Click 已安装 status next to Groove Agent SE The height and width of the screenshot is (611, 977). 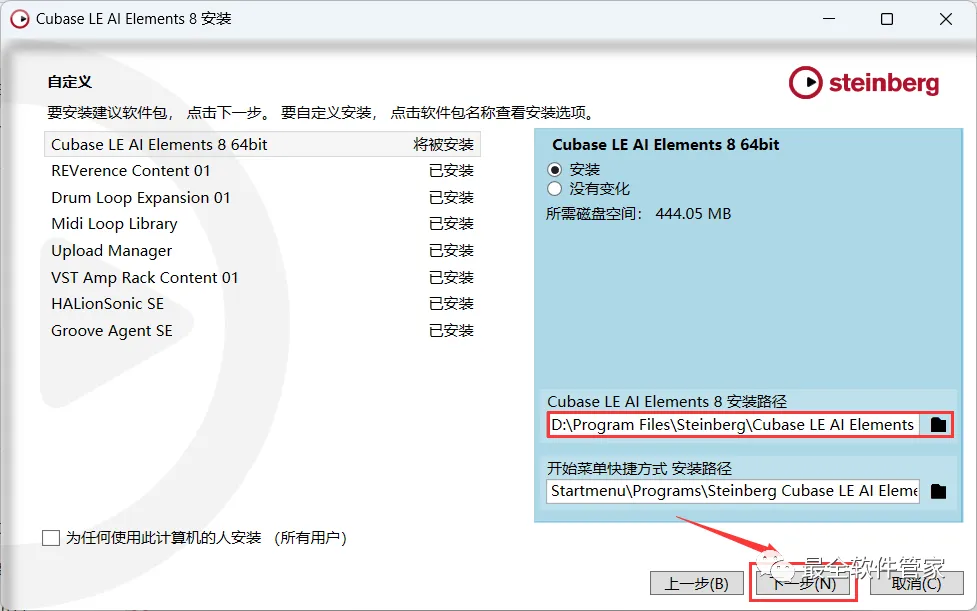(451, 331)
